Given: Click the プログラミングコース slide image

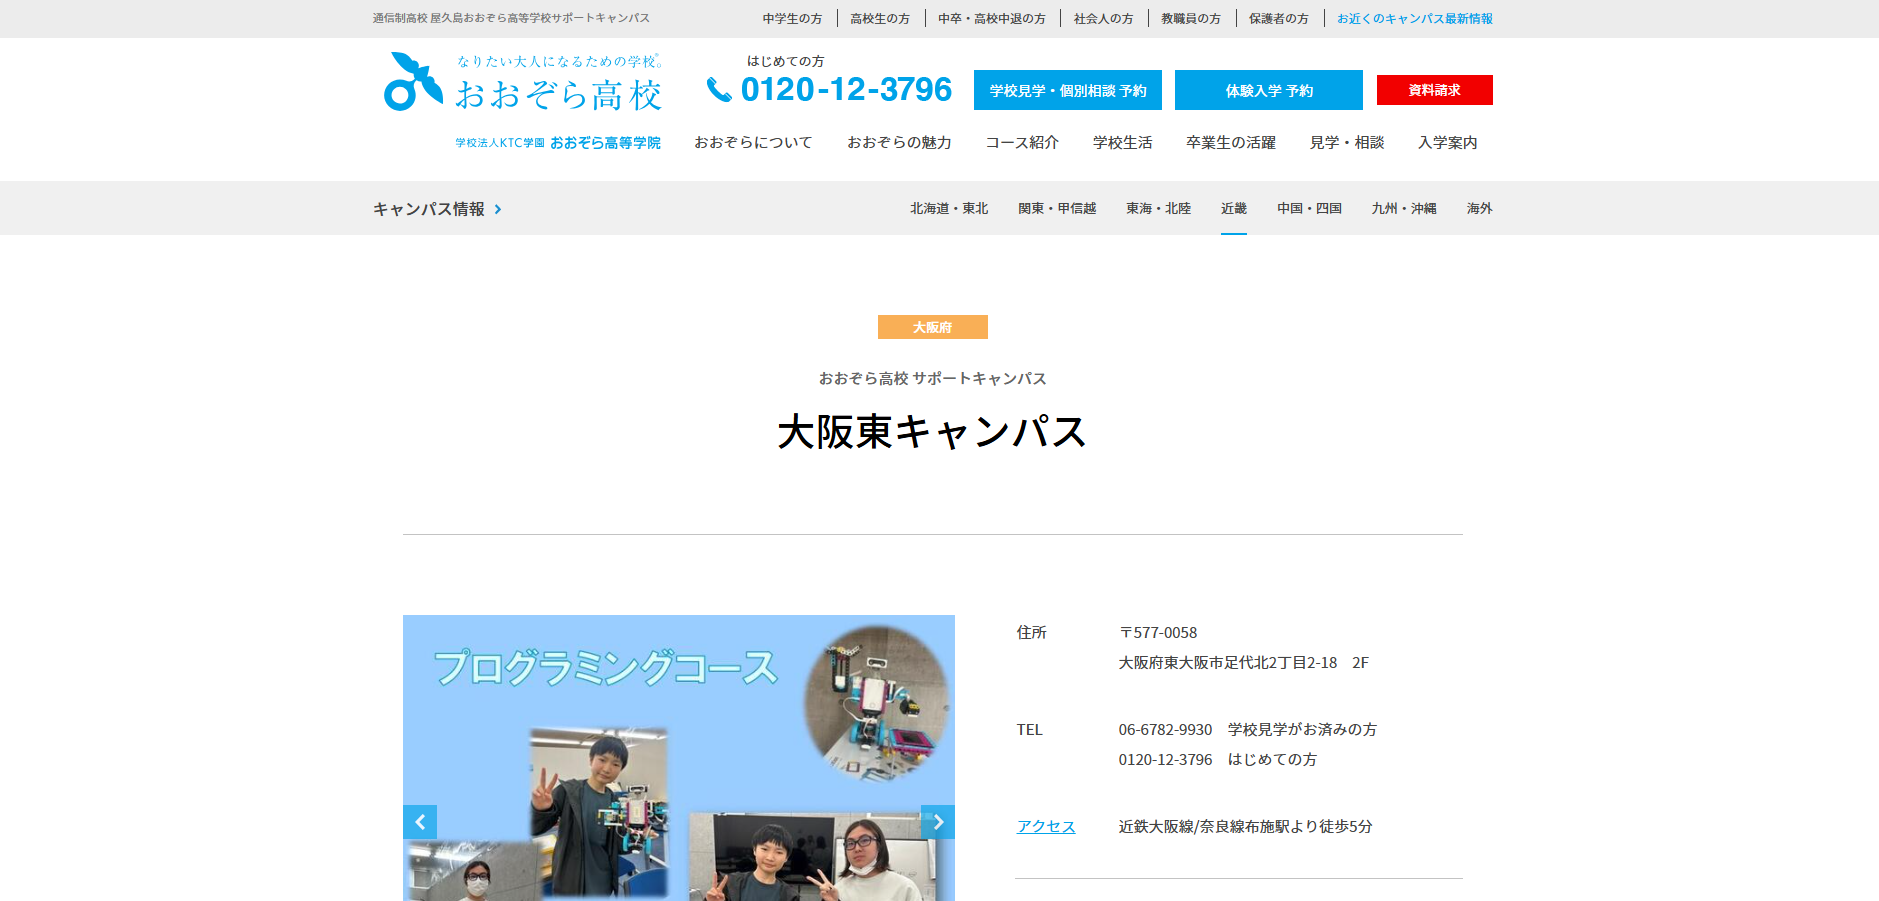Looking at the screenshot, I should click(679, 758).
